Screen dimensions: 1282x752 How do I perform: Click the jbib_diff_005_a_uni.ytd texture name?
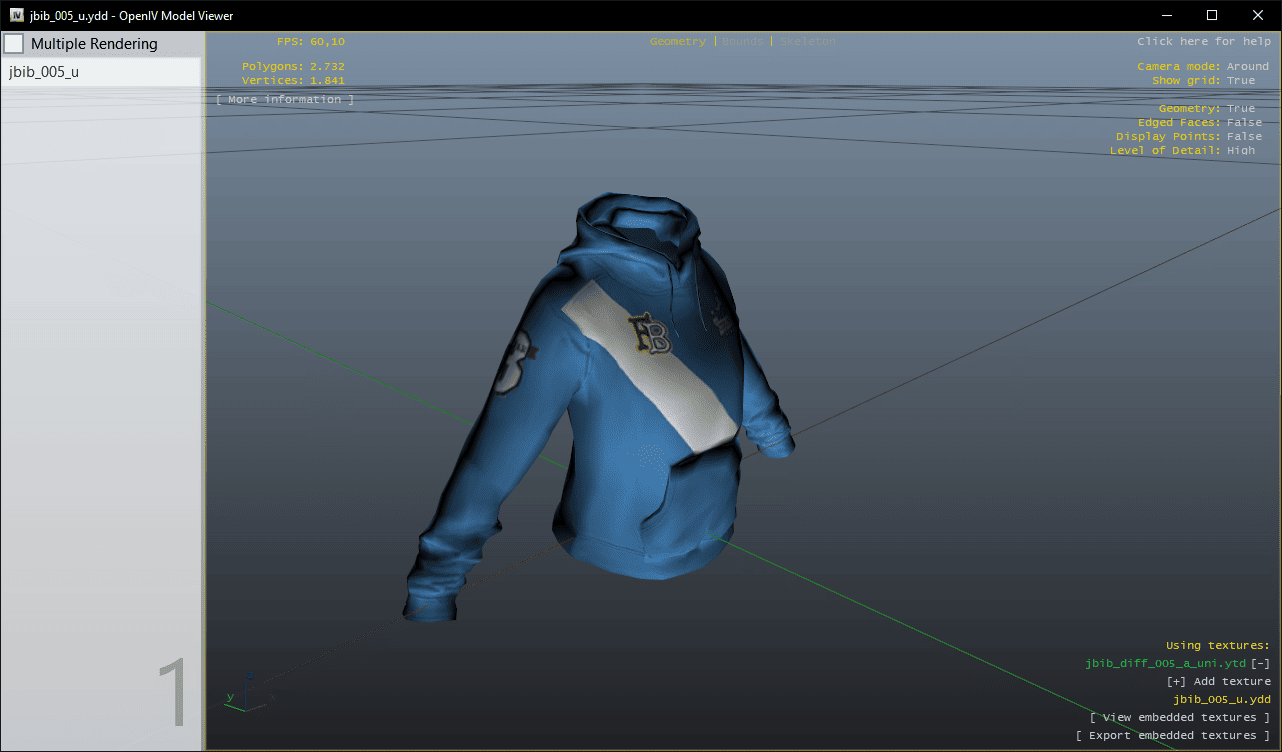tap(1165, 664)
